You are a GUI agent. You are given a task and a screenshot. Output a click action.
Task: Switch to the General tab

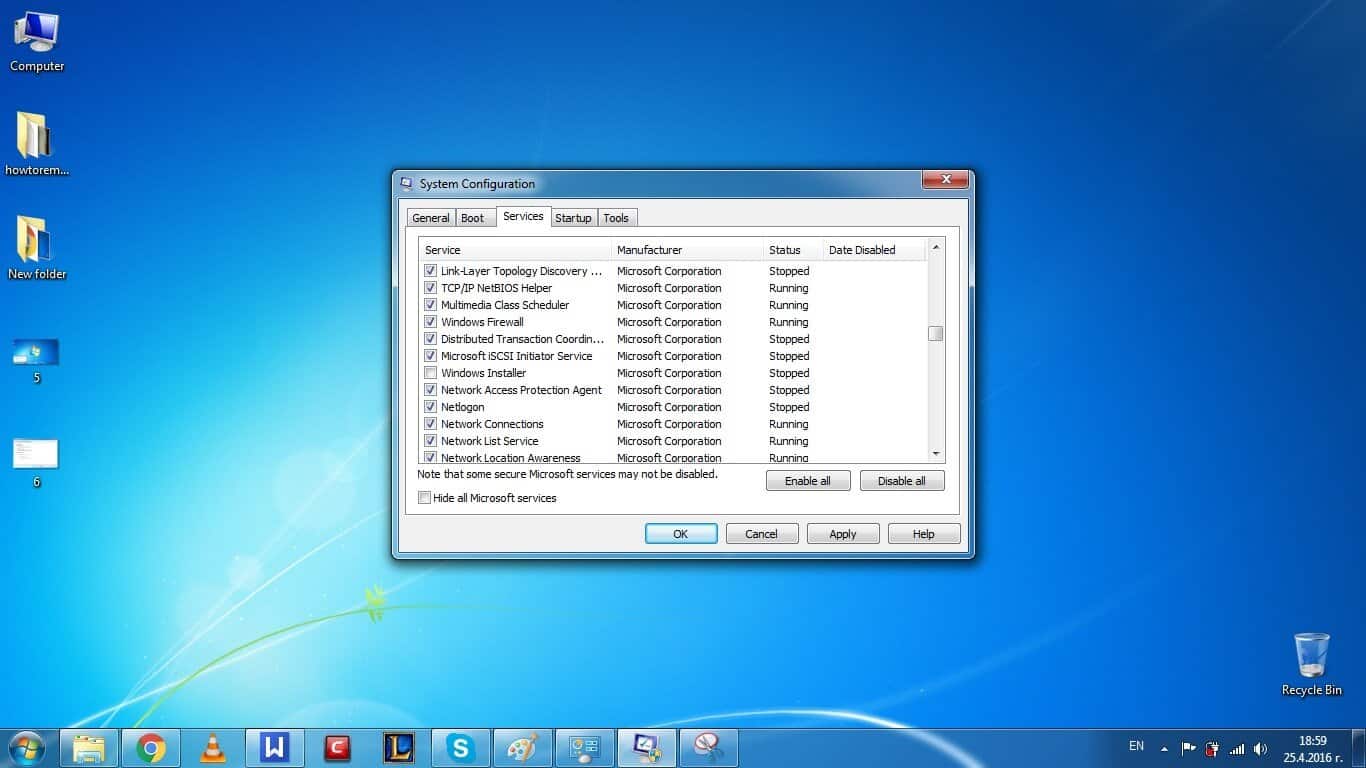coord(431,218)
